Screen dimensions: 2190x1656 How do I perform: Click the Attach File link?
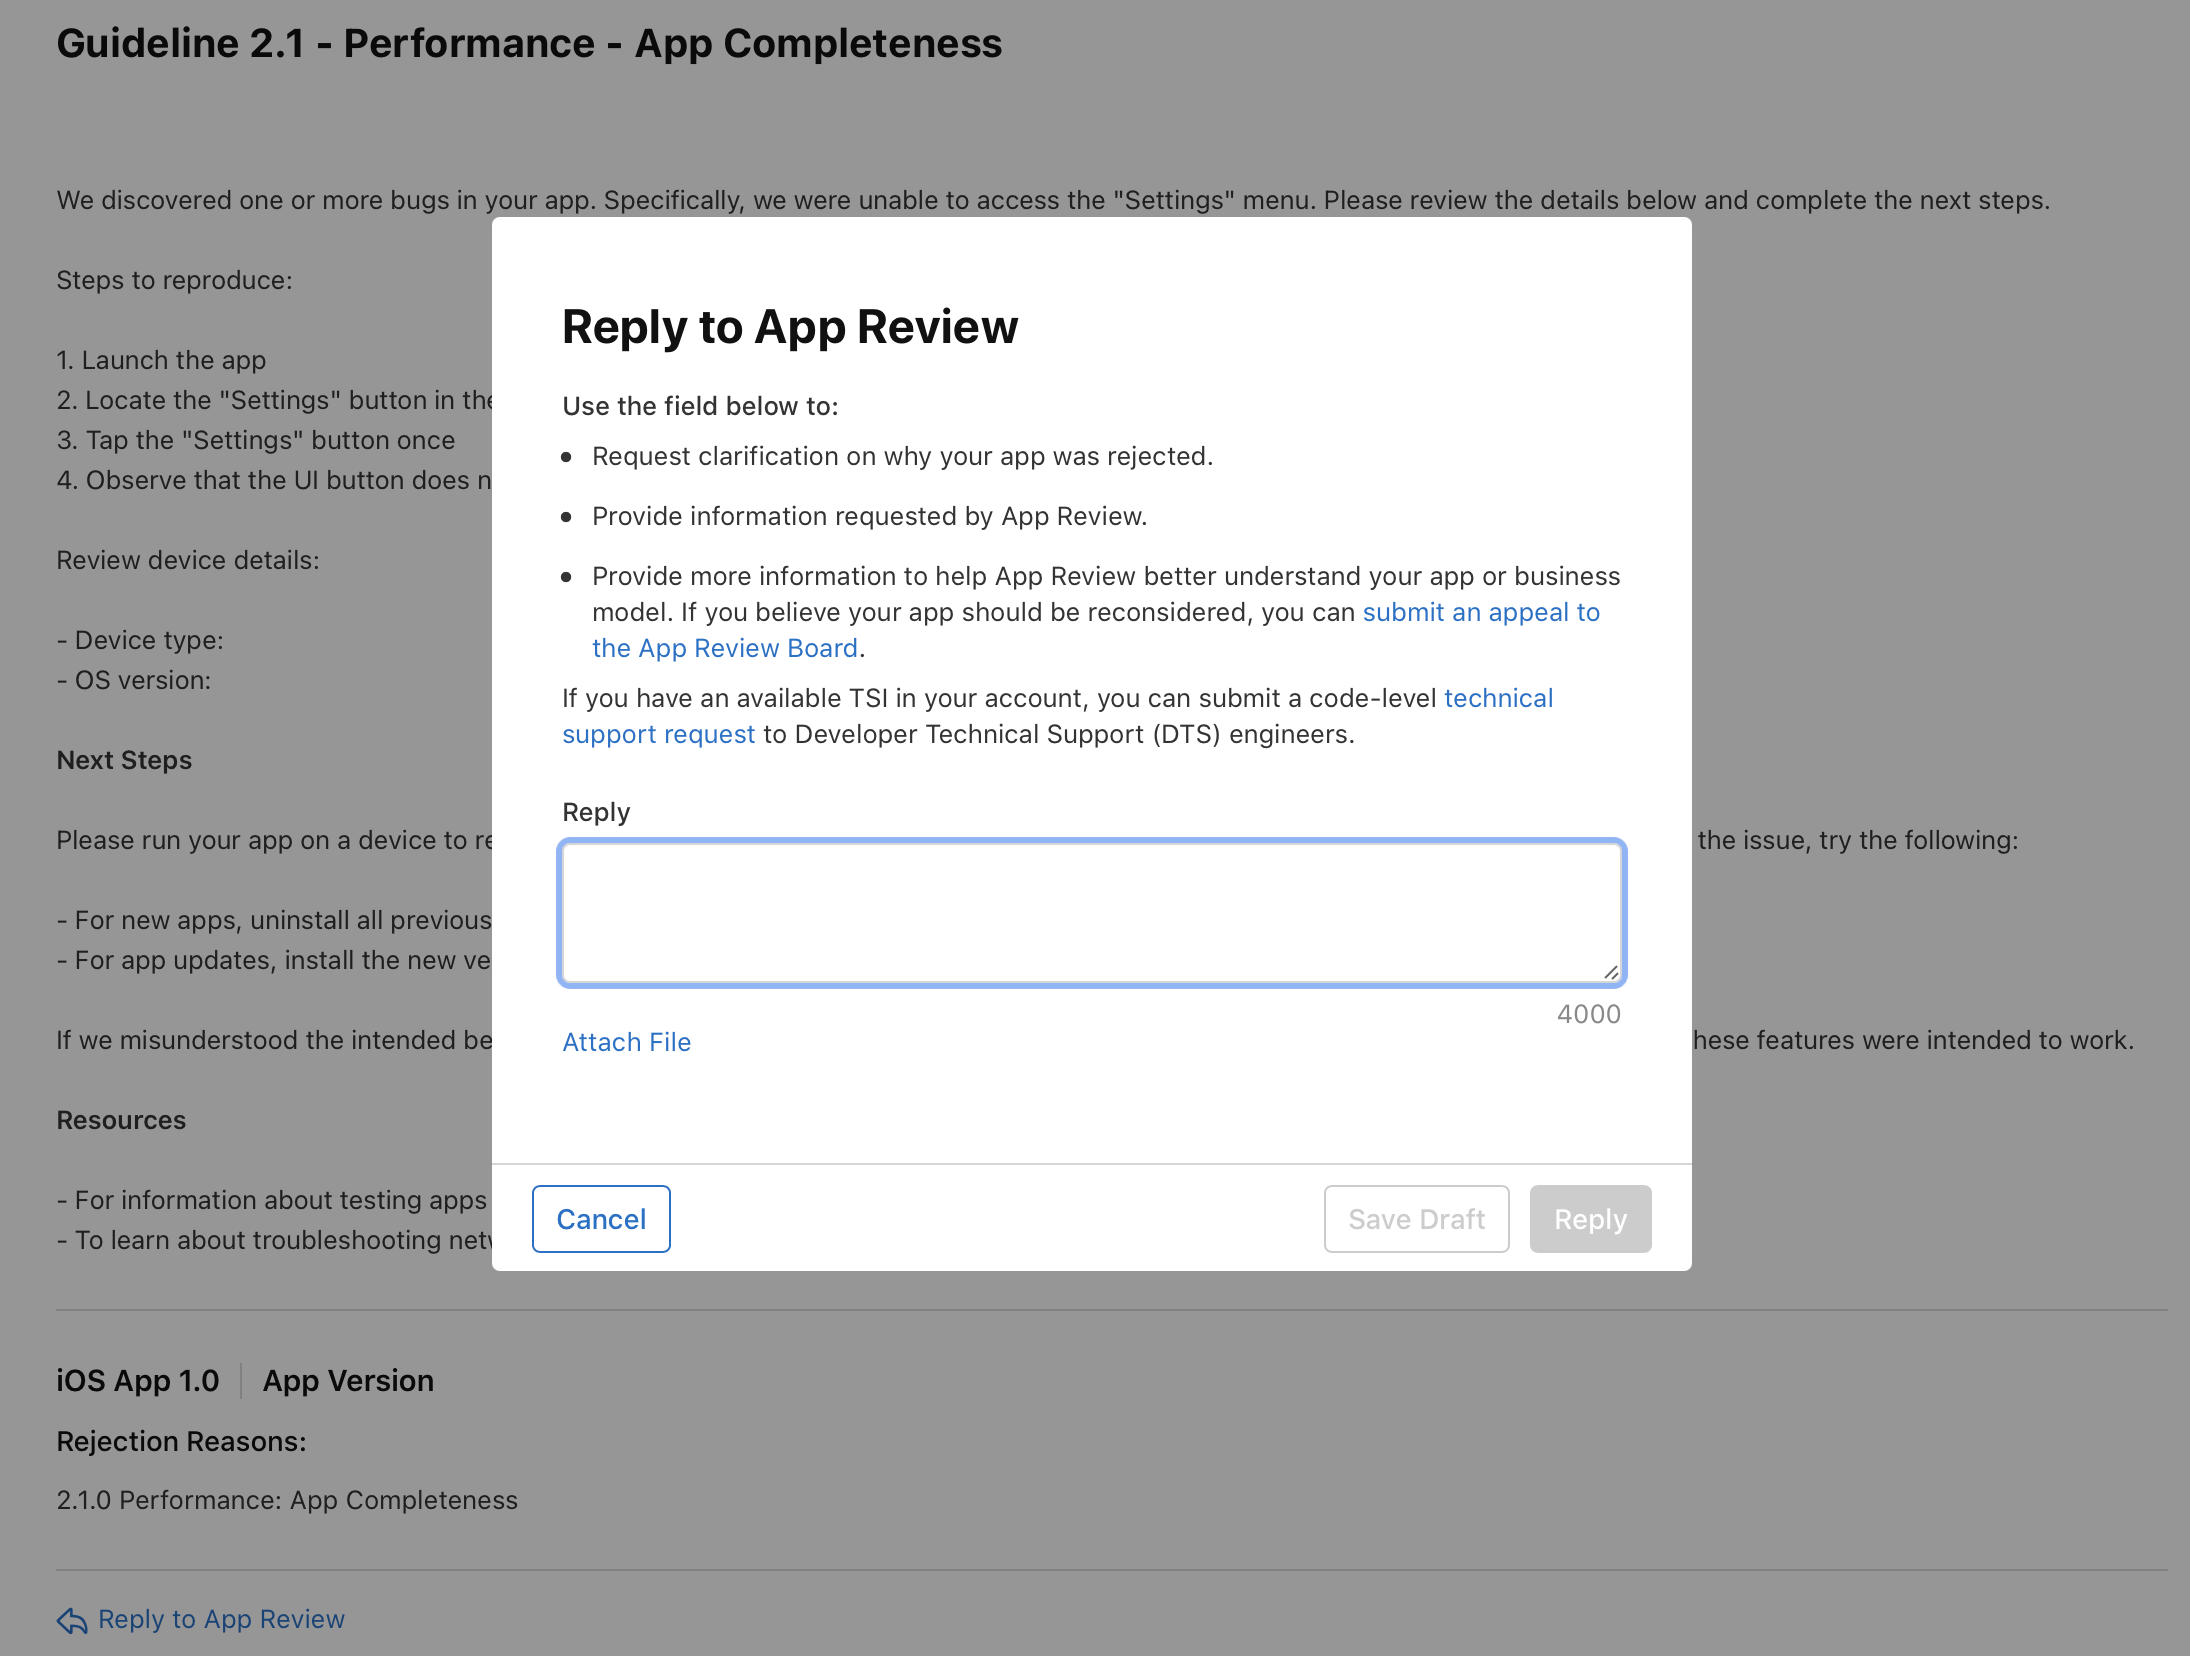pyautogui.click(x=626, y=1042)
